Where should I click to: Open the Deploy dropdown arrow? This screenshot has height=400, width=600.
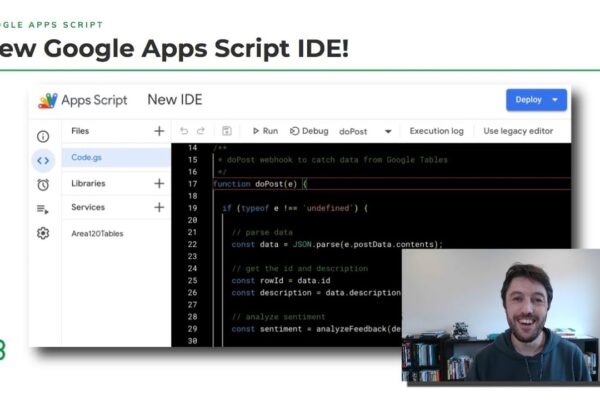click(555, 100)
